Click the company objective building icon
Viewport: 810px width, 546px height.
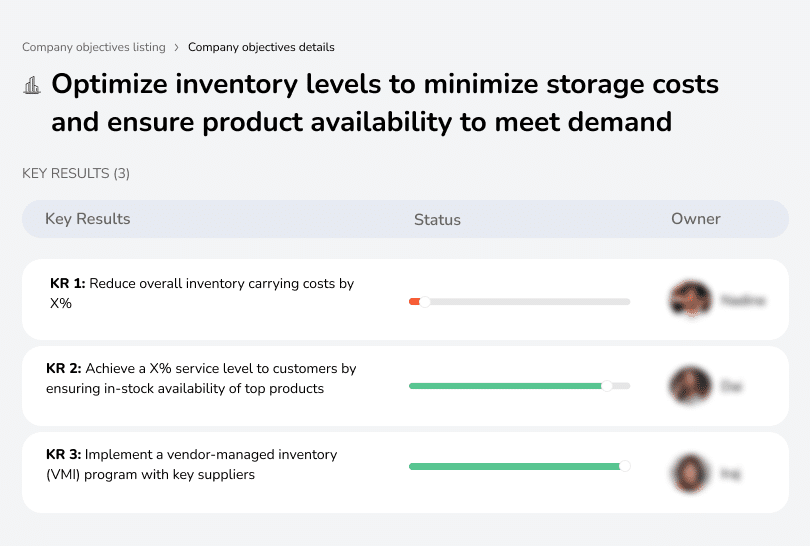coord(32,86)
